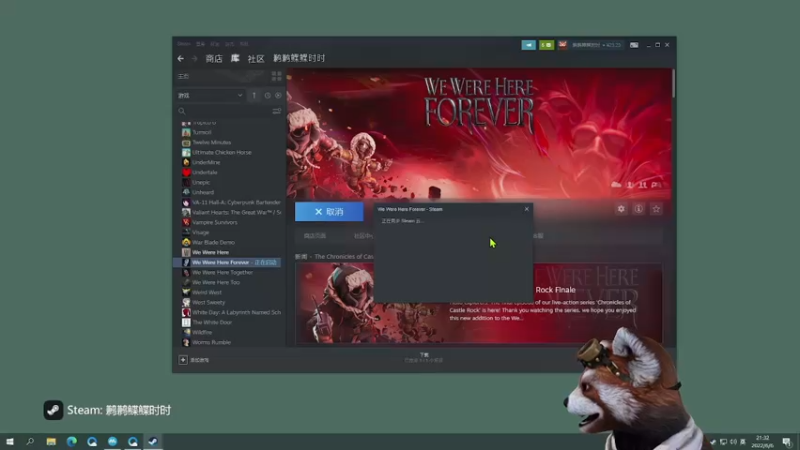This screenshot has width=800, height=450.
Task: Select Ultimate Chicken Horse in the list
Action: pos(221,153)
